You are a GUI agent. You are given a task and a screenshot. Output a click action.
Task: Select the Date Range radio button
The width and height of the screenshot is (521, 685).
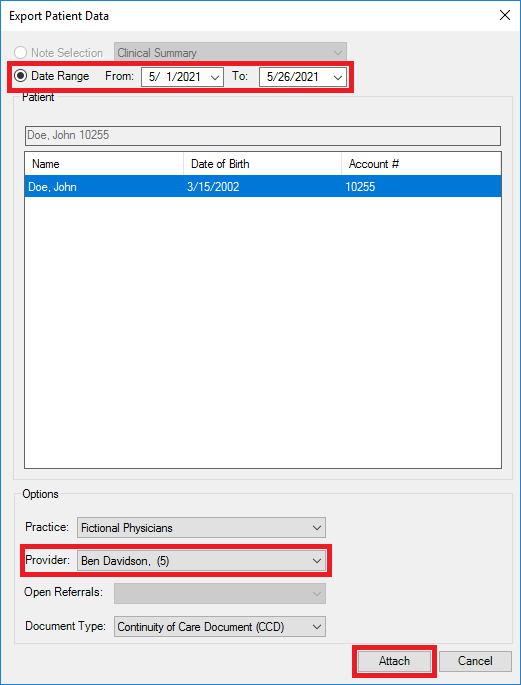click(20, 76)
